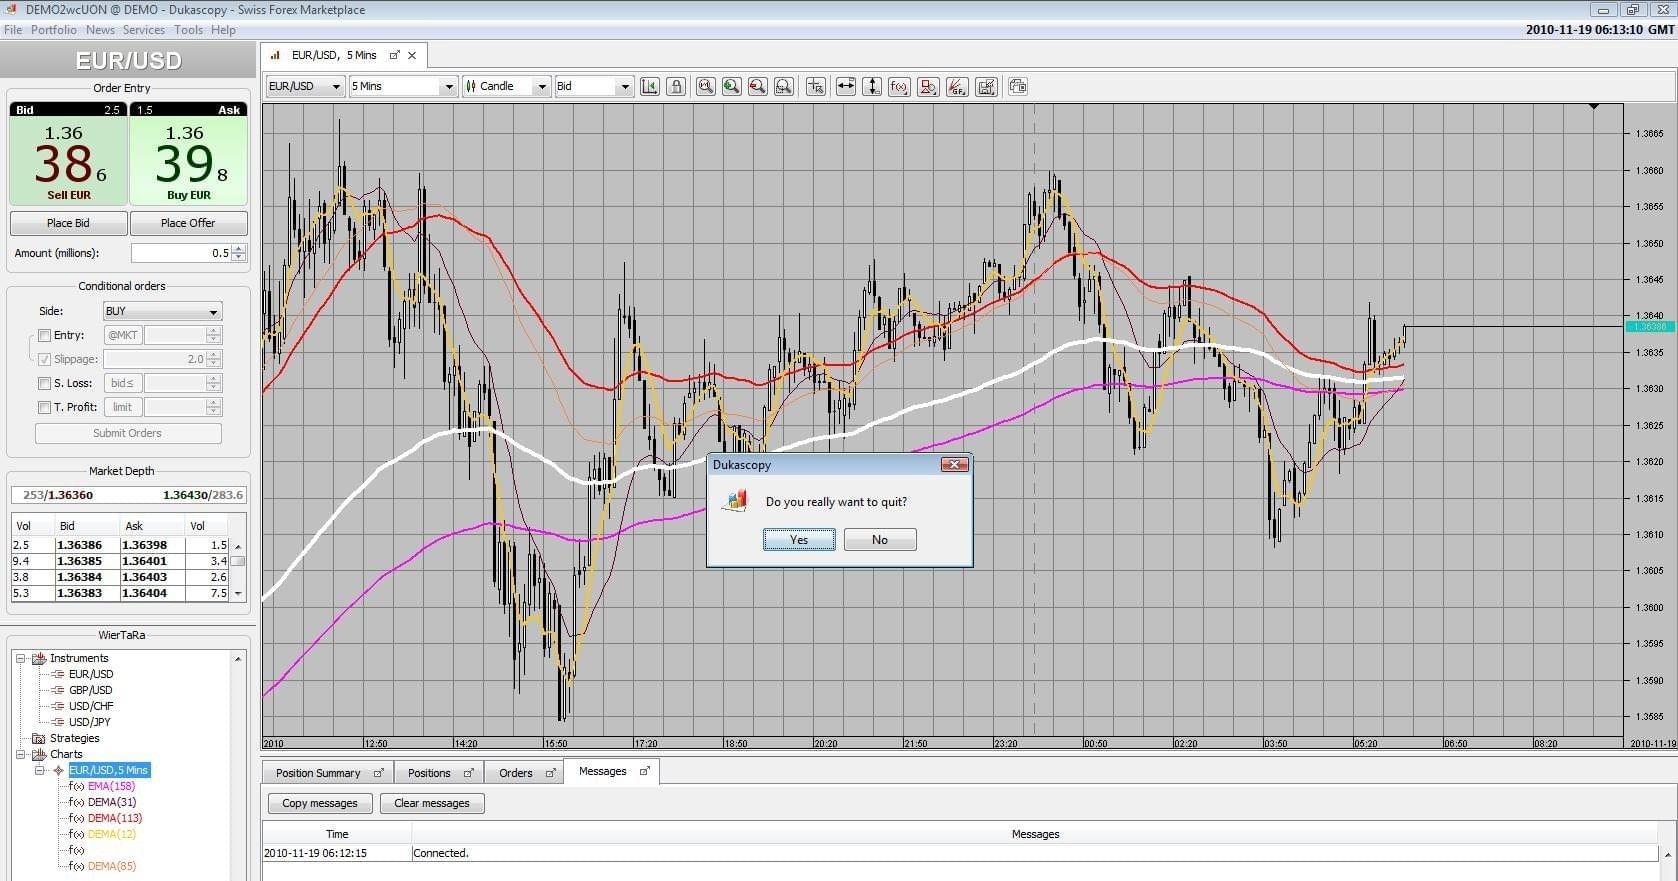The image size is (1678, 881).
Task: Click the vertical double-arrow range tool
Action: point(872,86)
